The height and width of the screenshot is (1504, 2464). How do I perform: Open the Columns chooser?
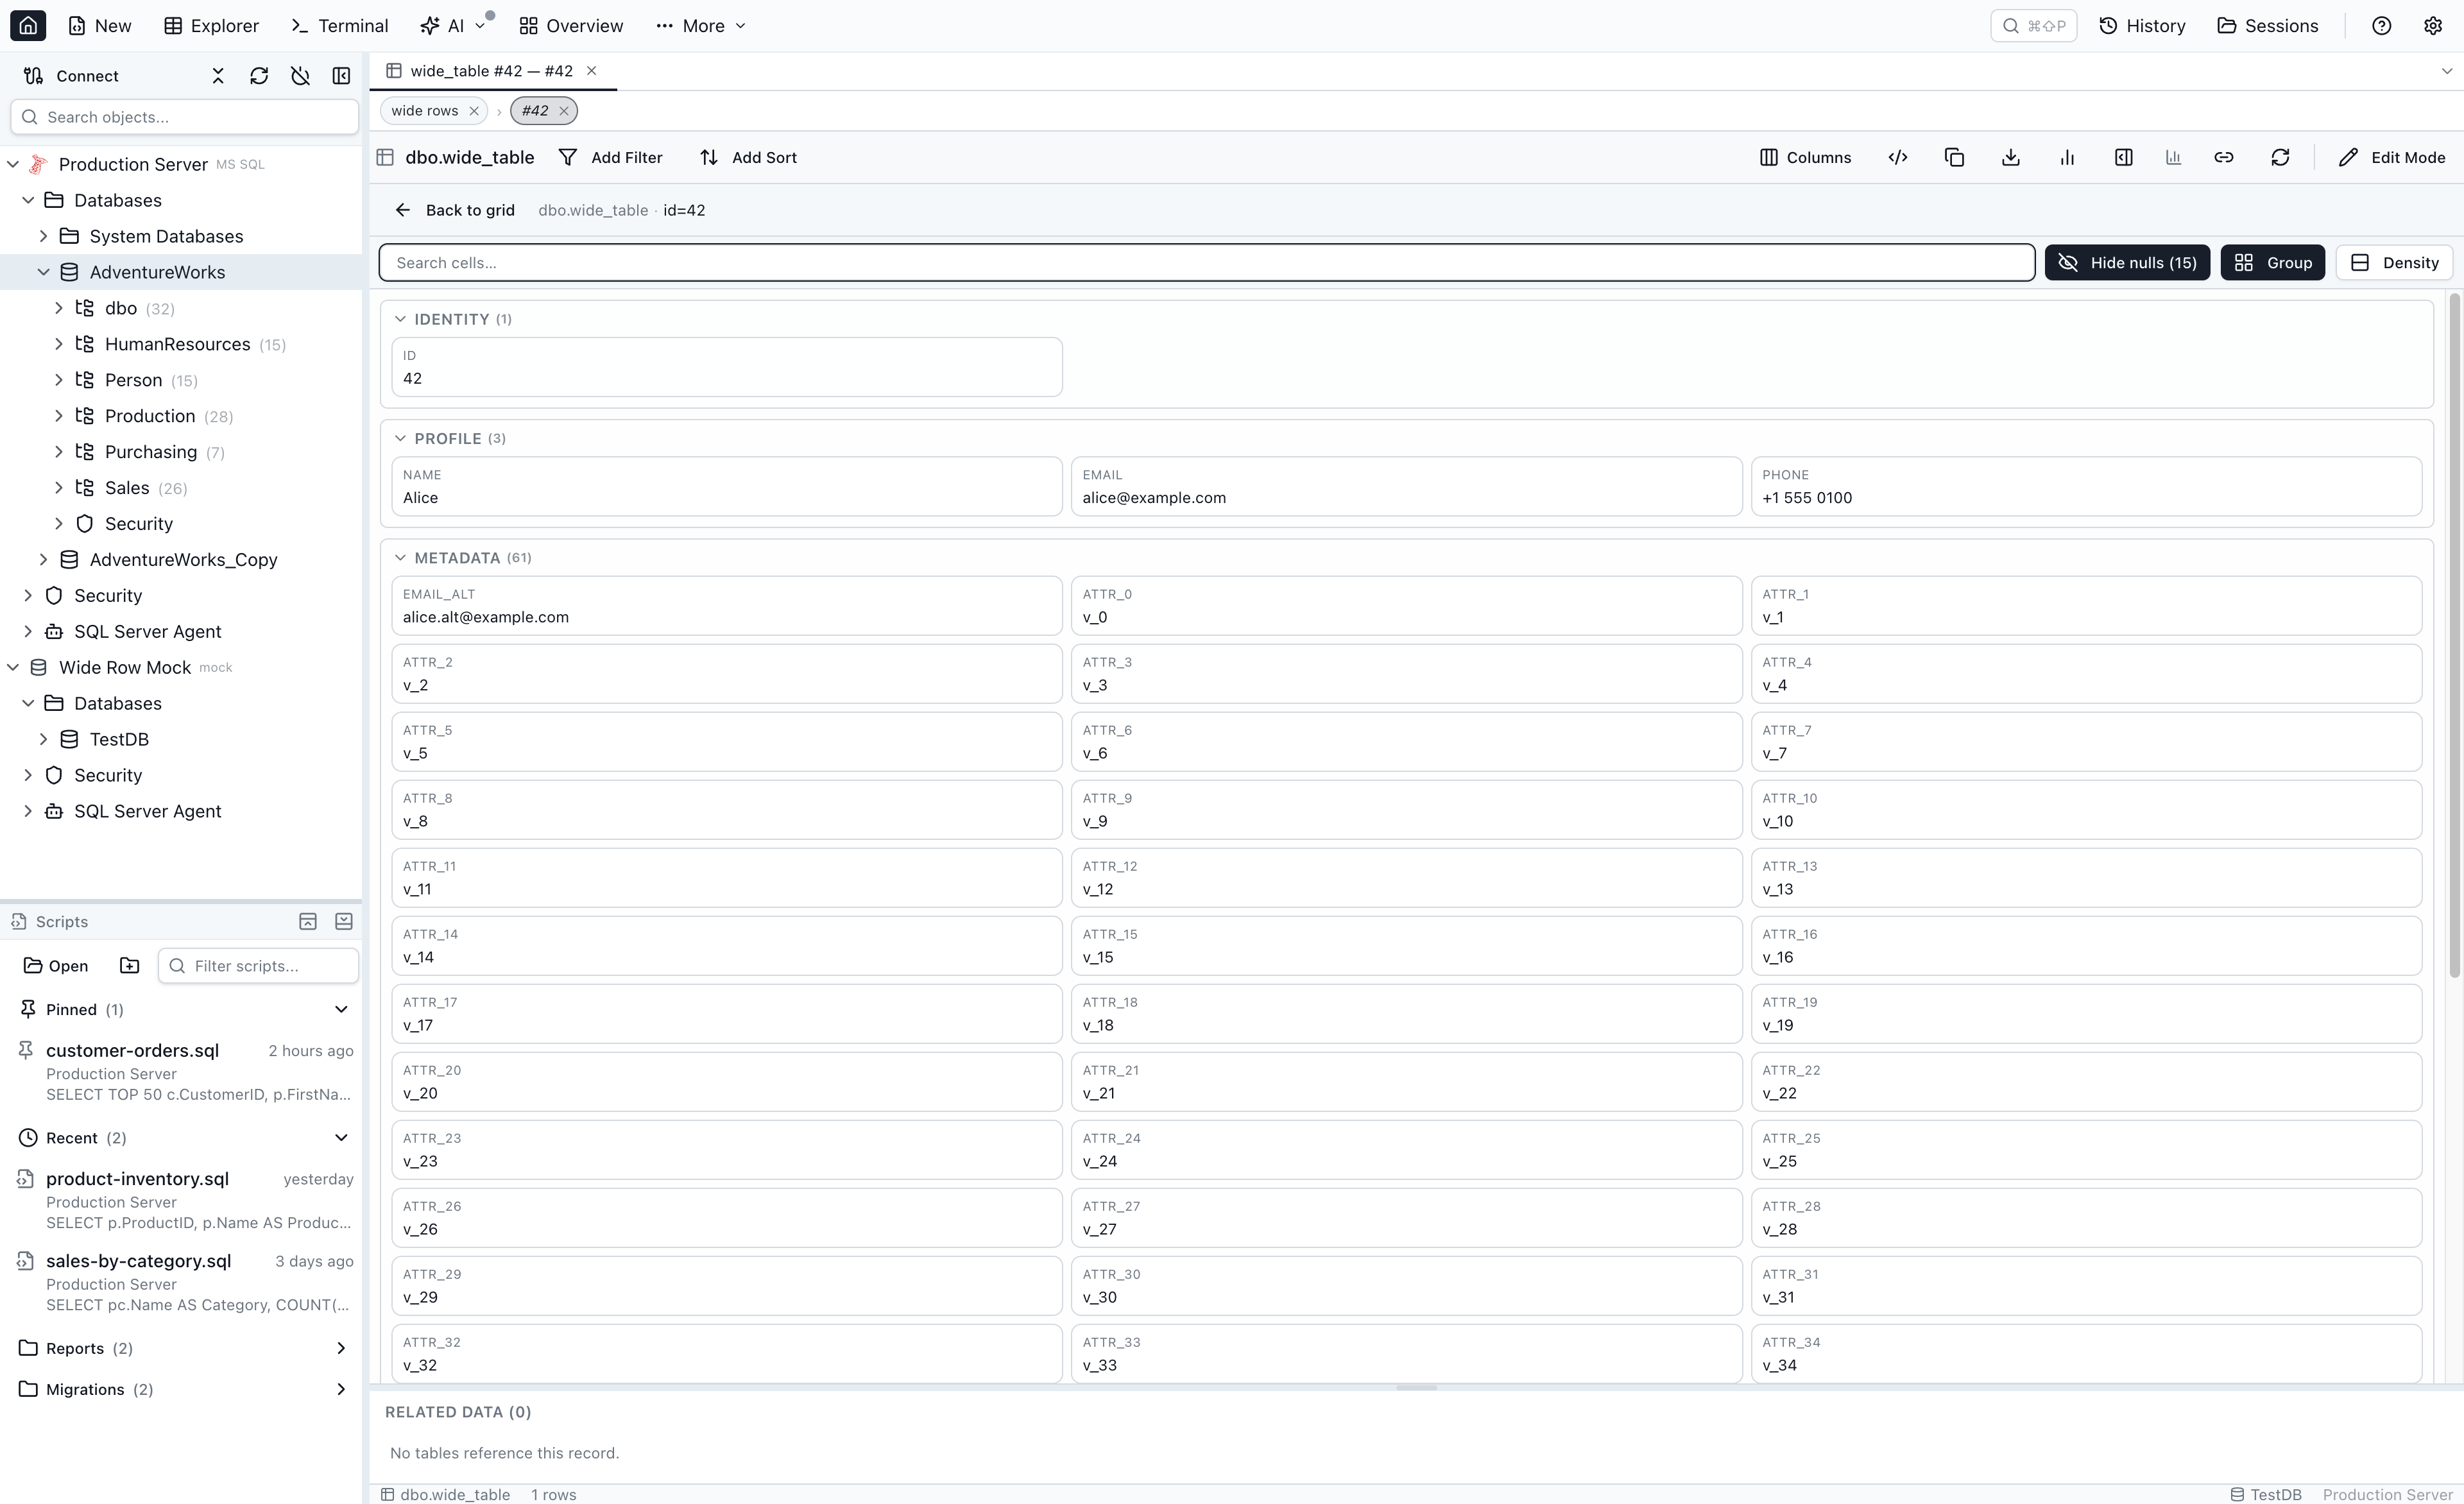point(1805,157)
